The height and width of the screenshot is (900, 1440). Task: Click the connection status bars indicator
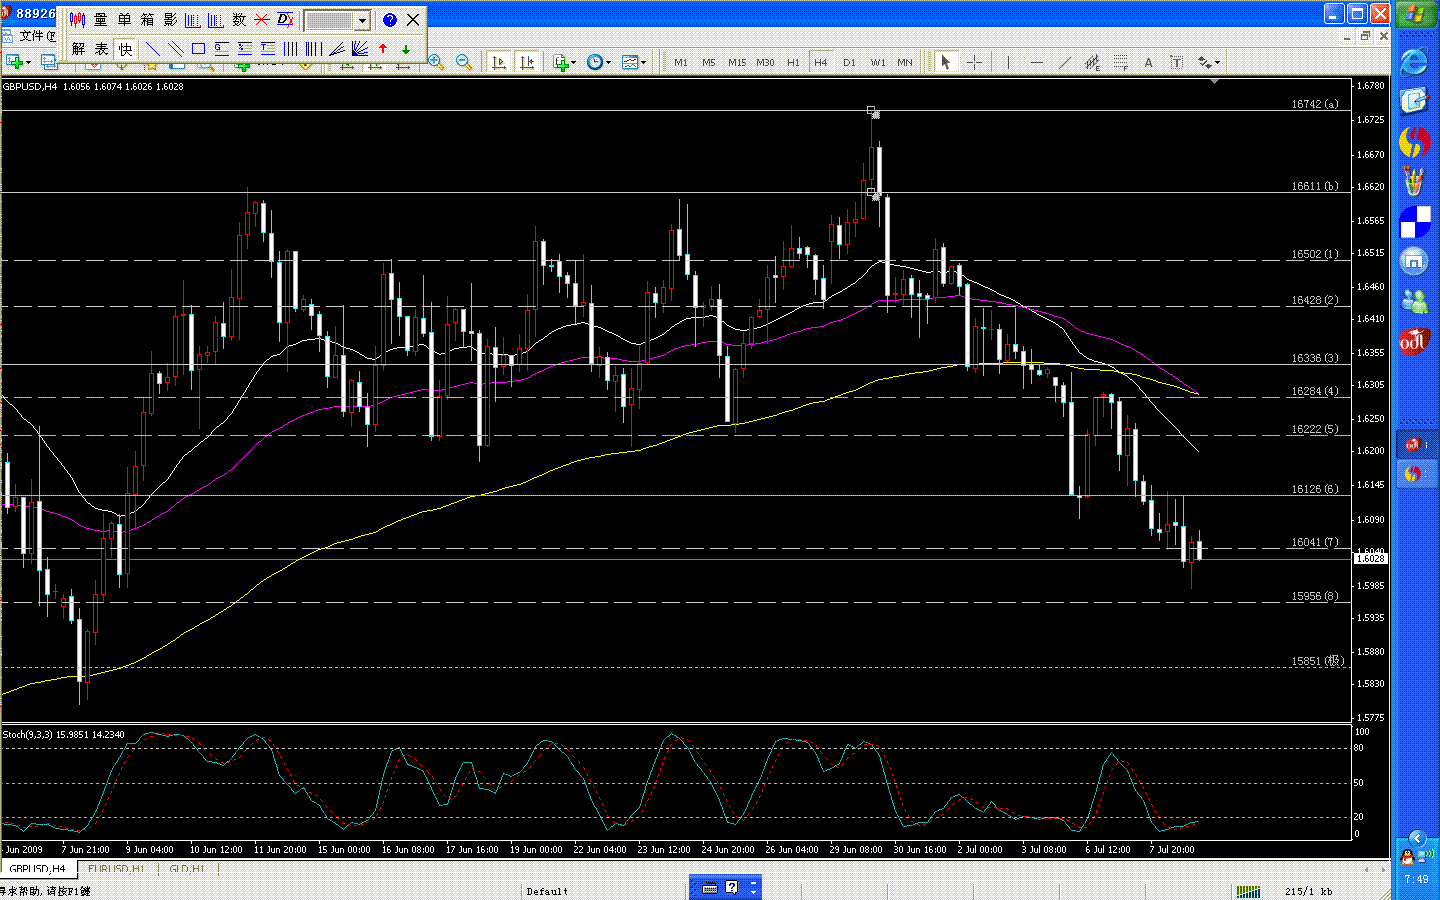tap(1248, 891)
